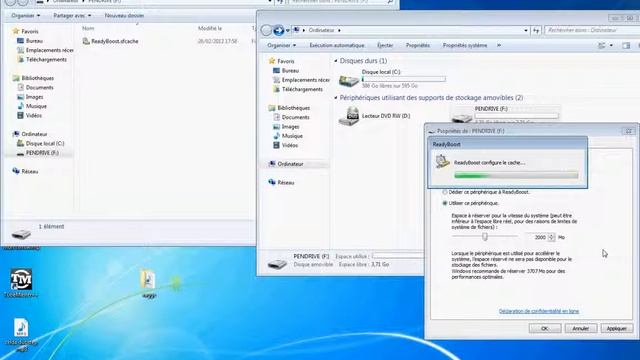Select PENDRIVE (F:) in left window tree
This screenshot has width=640, height=360.
pyautogui.click(x=38, y=153)
